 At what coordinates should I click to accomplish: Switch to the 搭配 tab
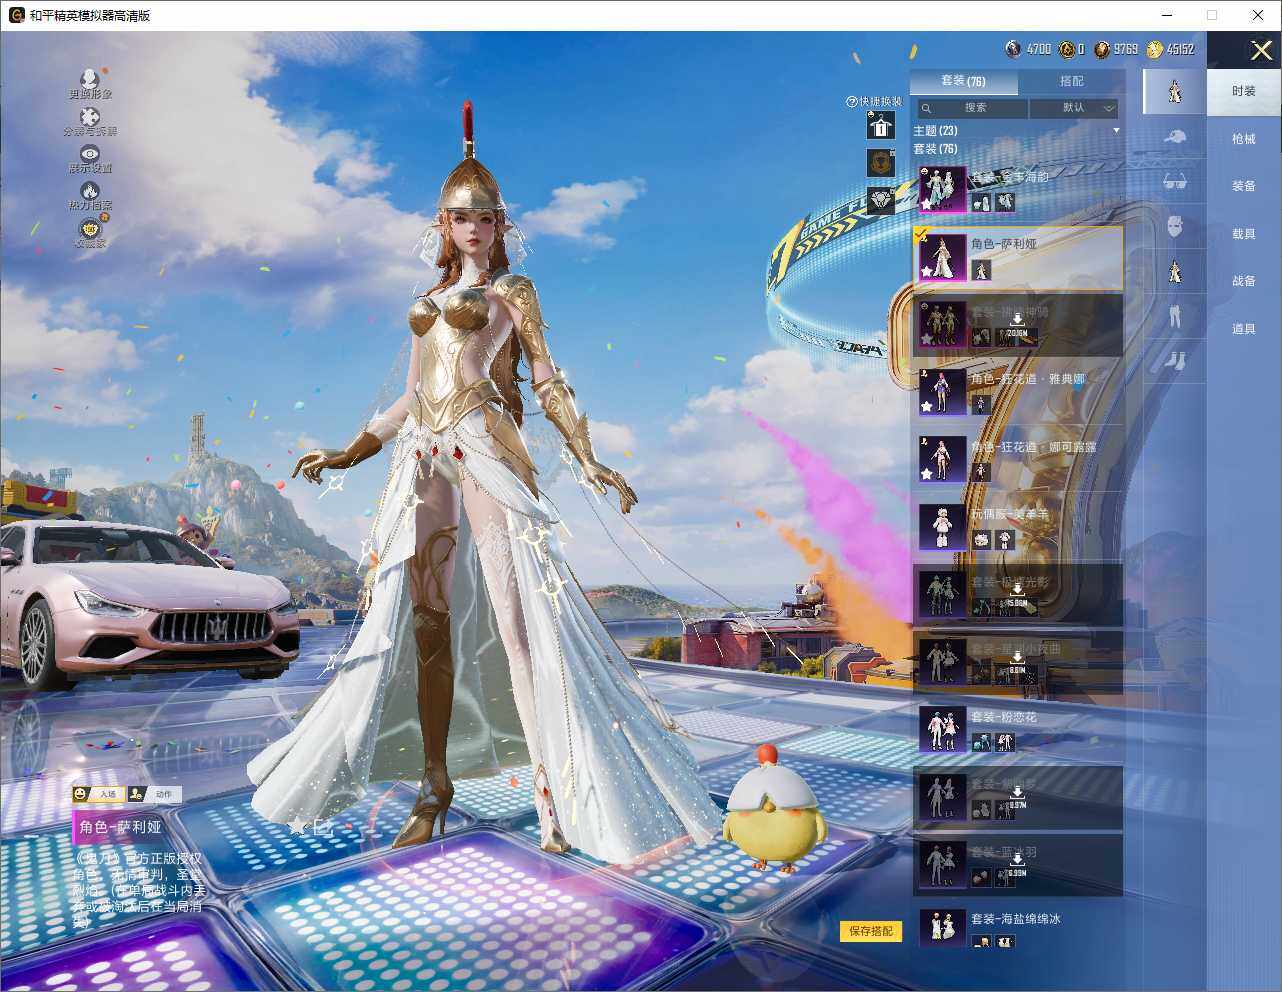point(1071,81)
